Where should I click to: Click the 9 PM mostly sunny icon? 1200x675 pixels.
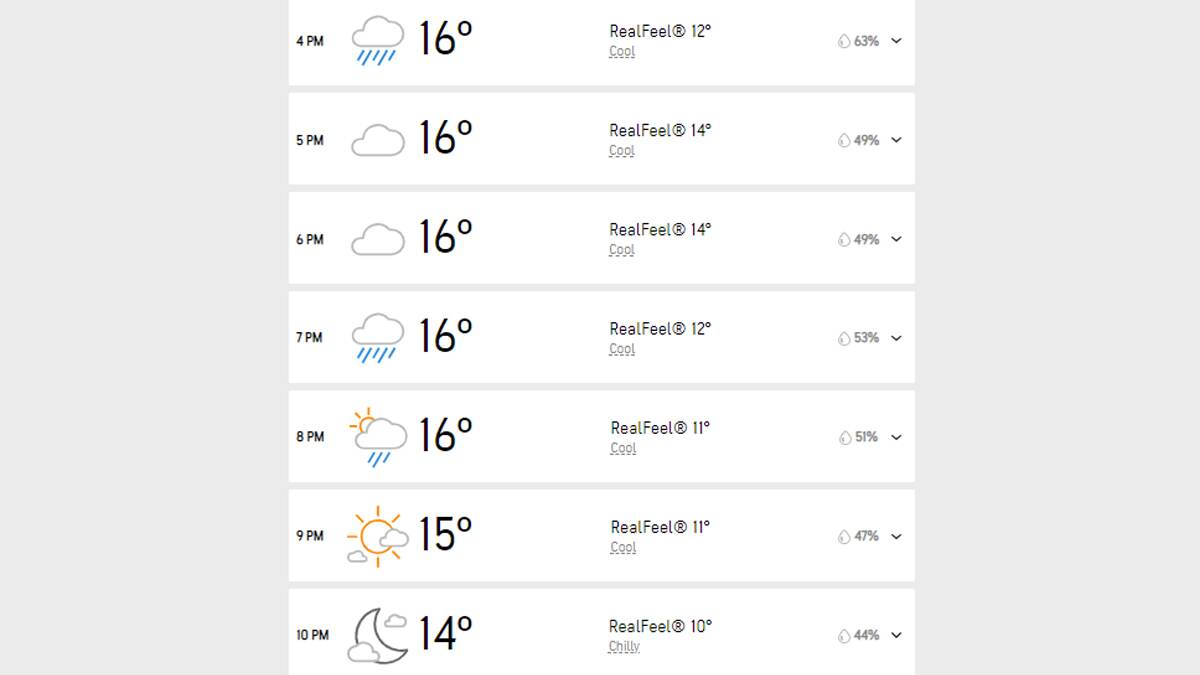coord(378,536)
